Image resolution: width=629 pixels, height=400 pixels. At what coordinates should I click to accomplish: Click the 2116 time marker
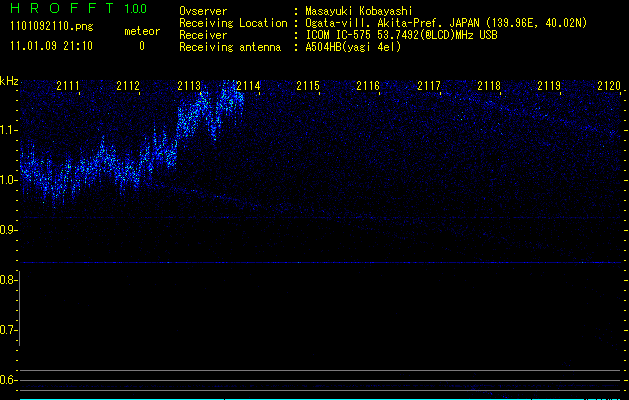coord(368,86)
